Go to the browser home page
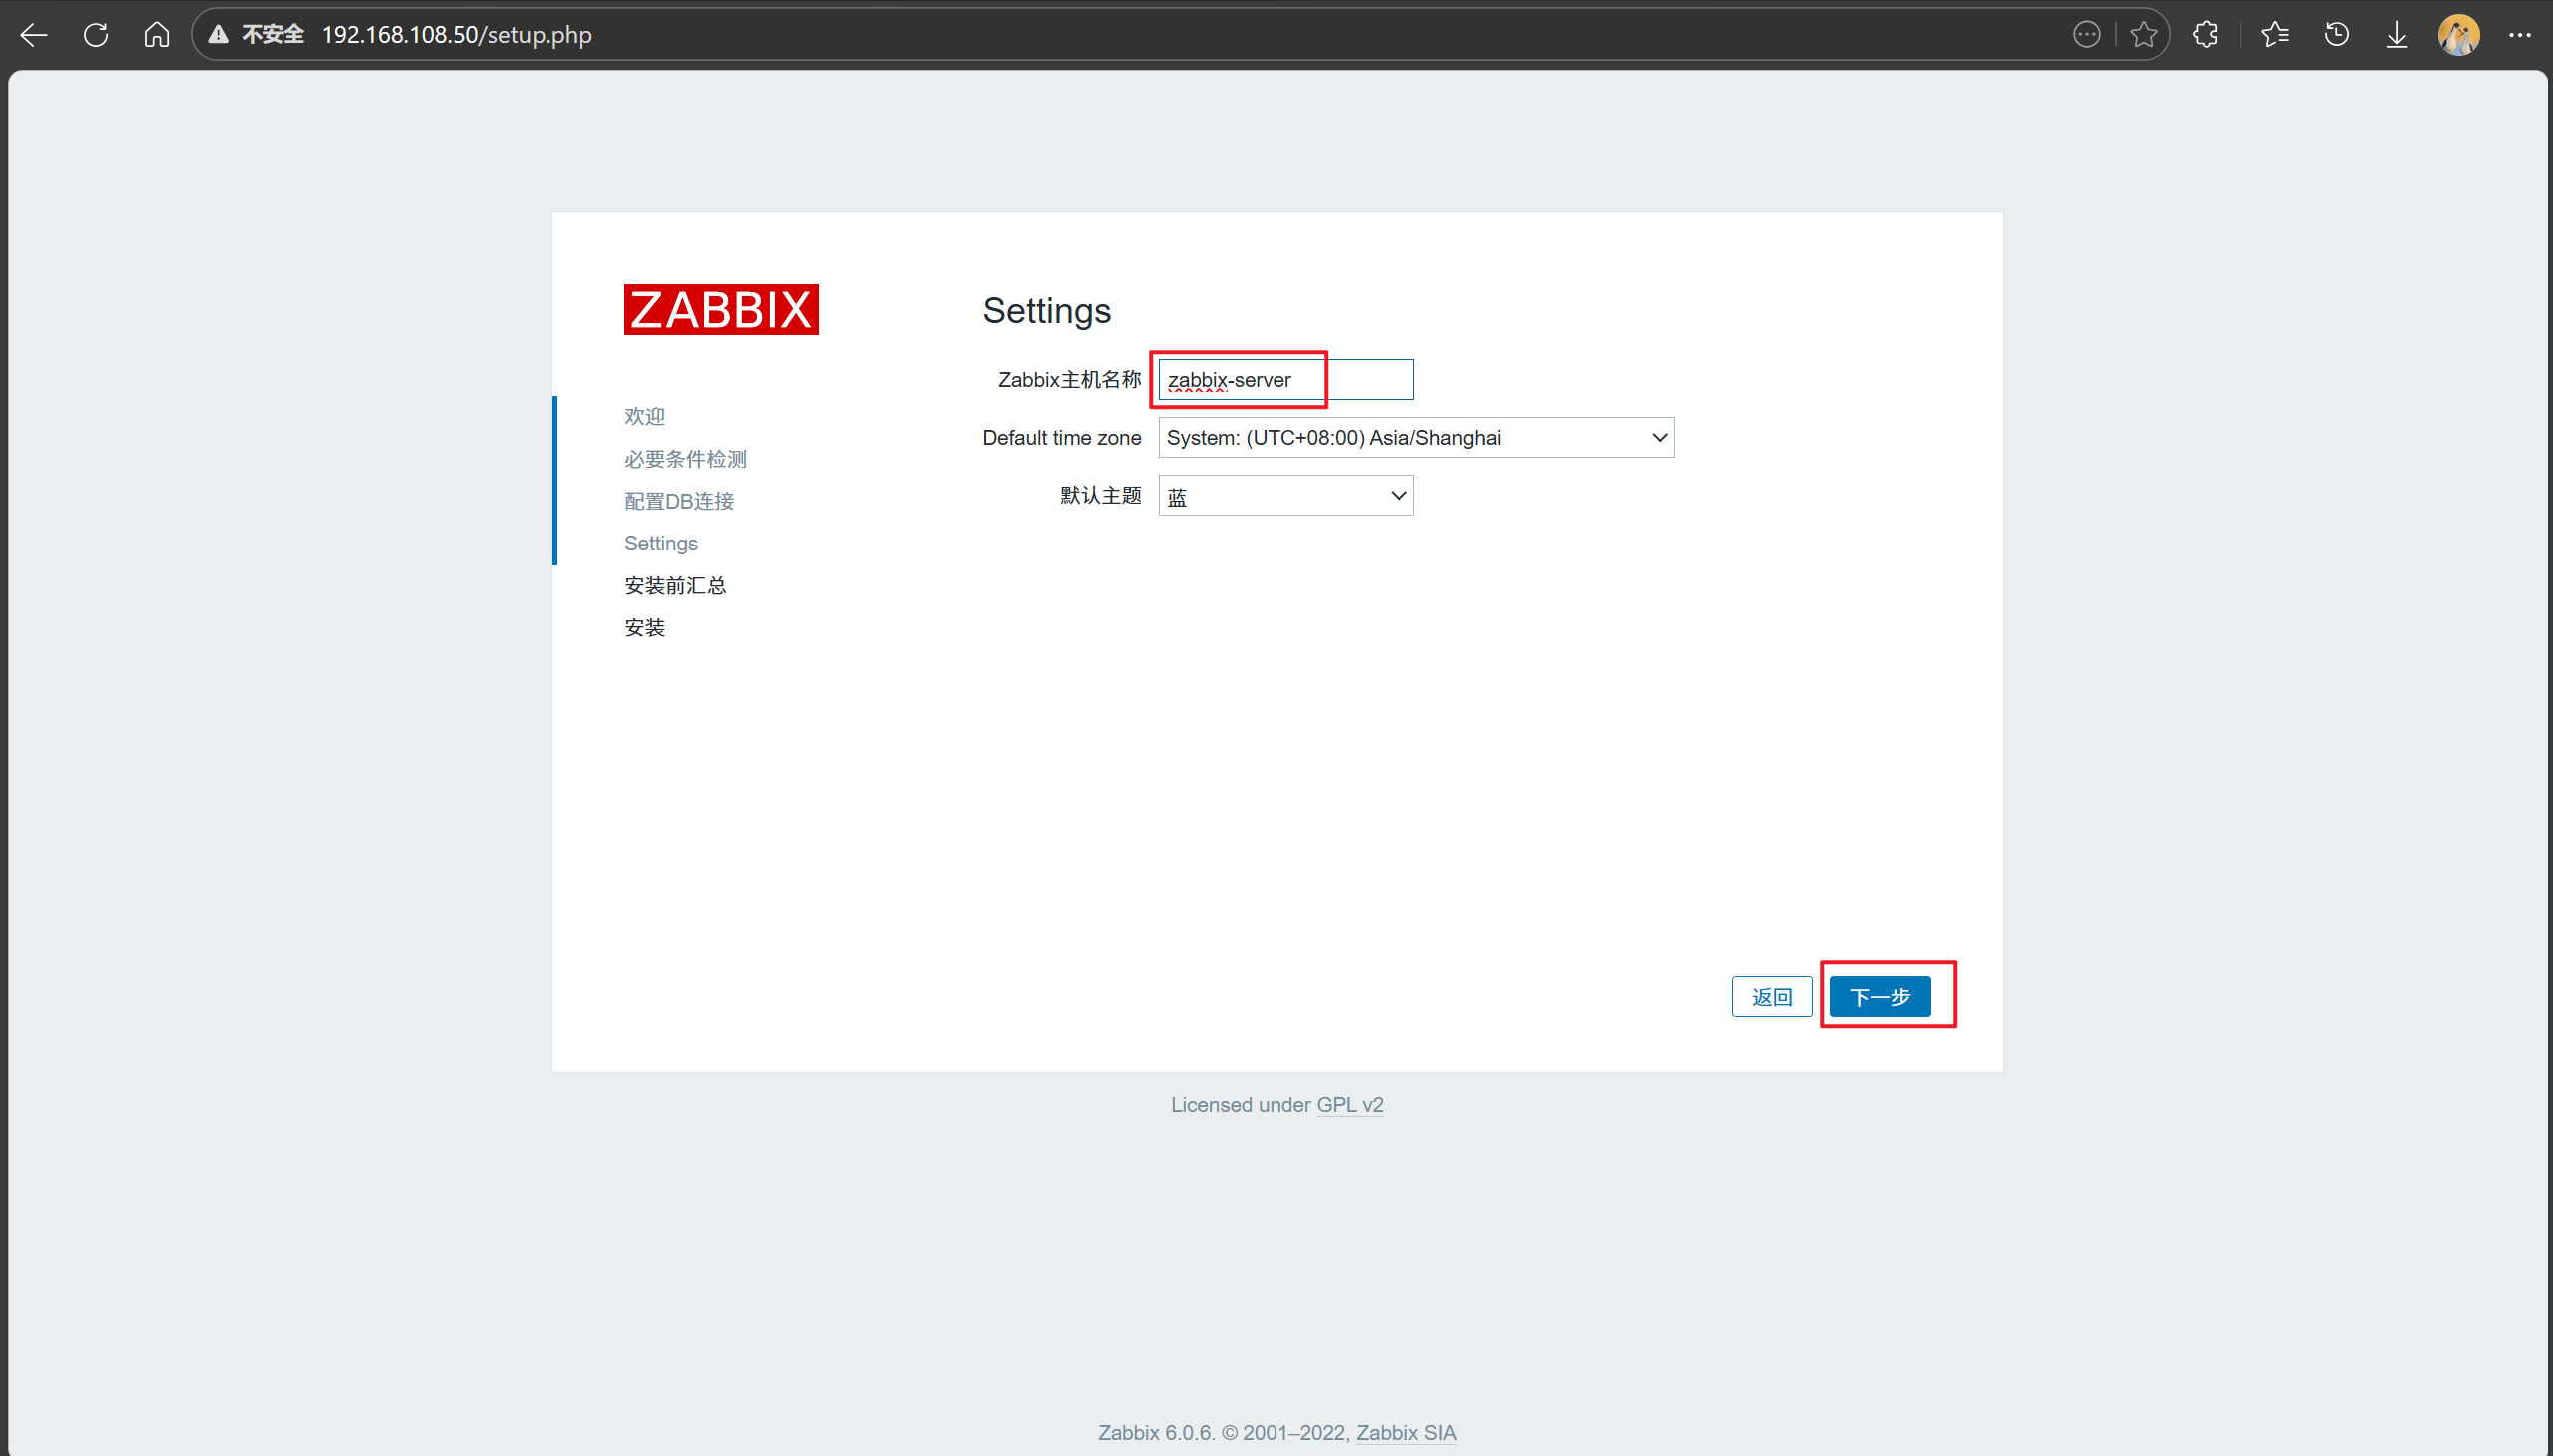 pyautogui.click(x=156, y=35)
